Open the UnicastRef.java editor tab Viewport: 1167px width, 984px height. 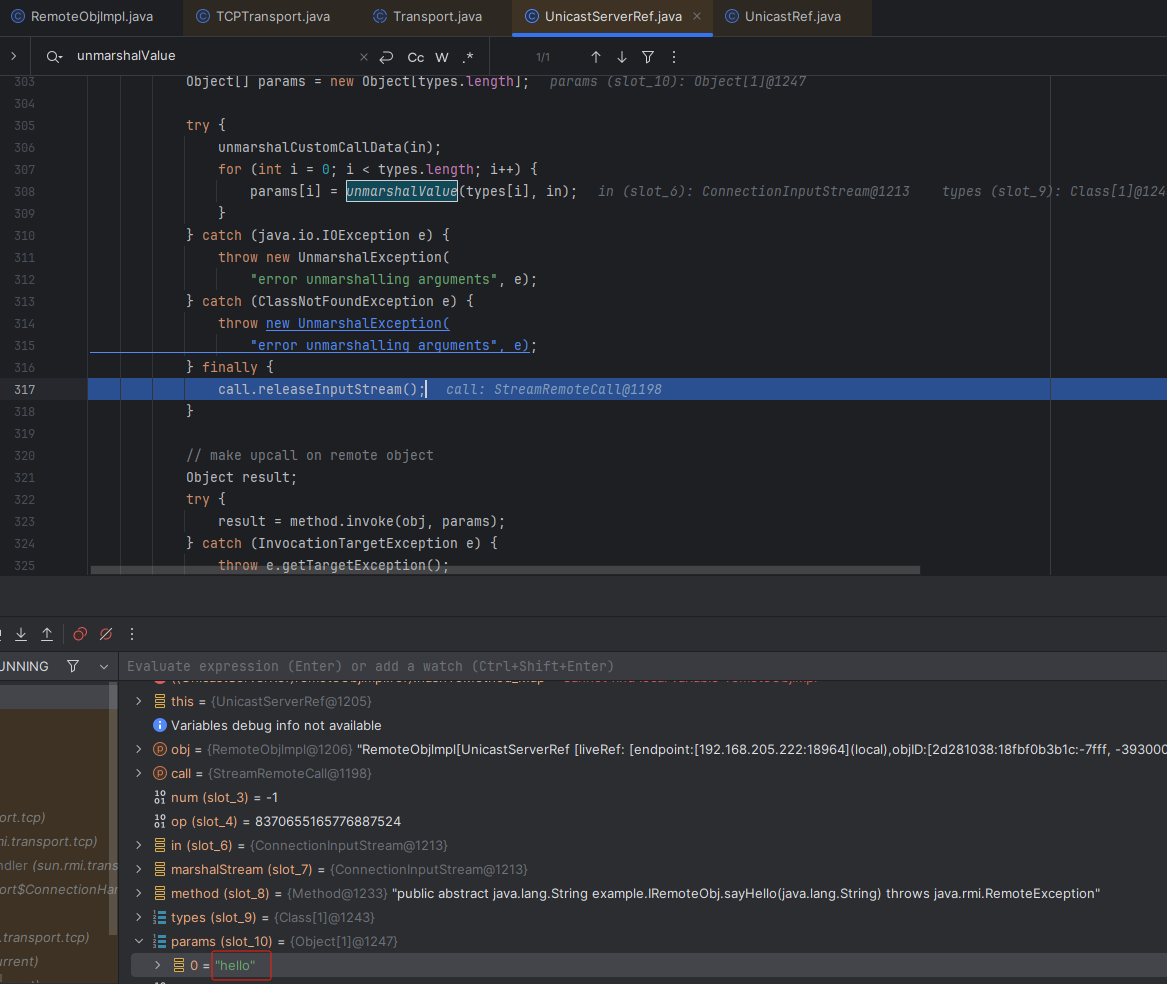tap(792, 17)
